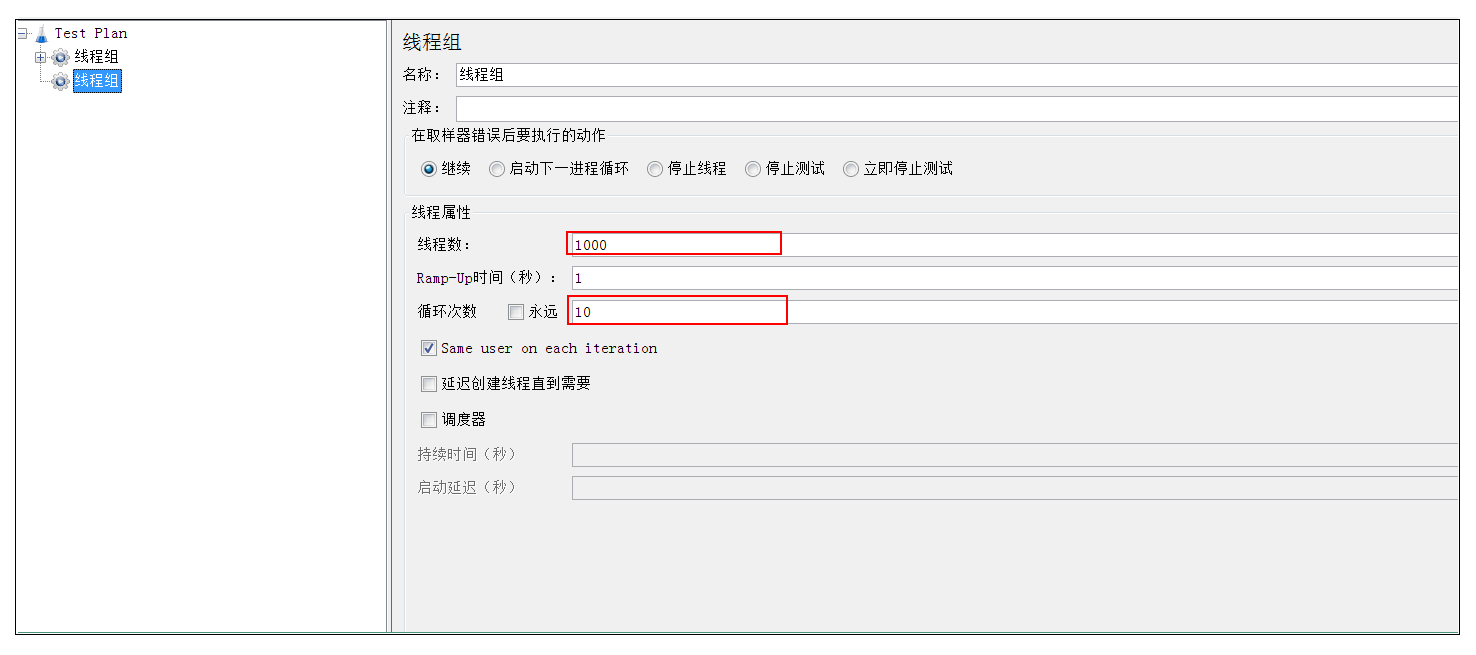Viewport: 1476px width, 655px height.
Task: Choose 立即停止测试 radio option
Action: pos(897,169)
